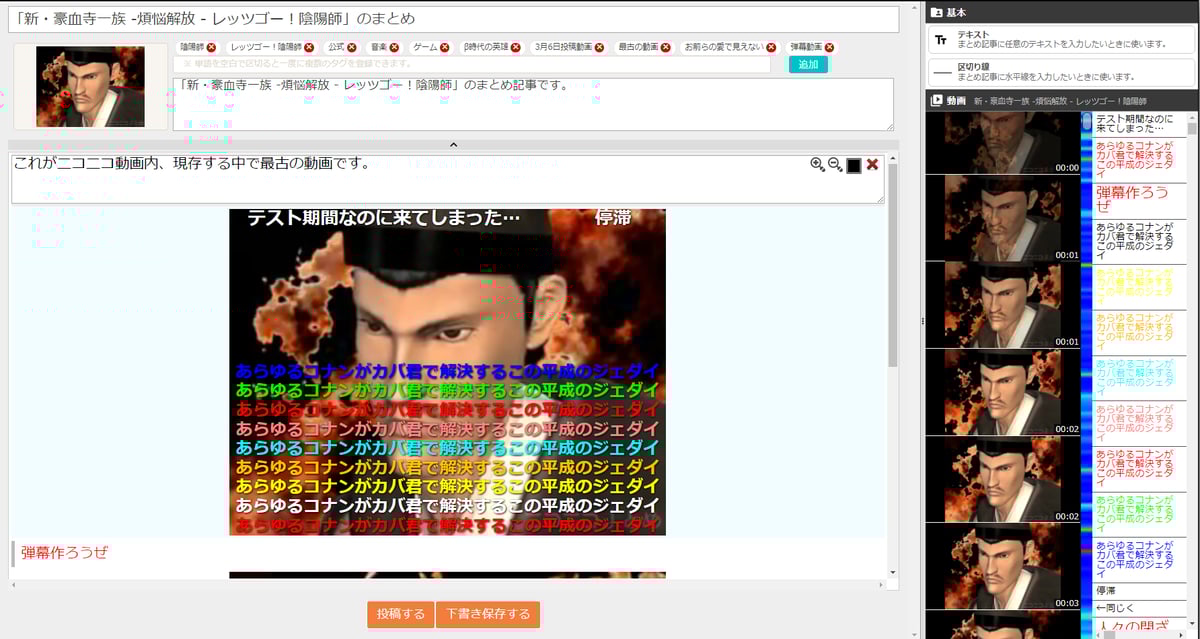Insert a テキスト block from basic panel

click(x=1061, y=40)
